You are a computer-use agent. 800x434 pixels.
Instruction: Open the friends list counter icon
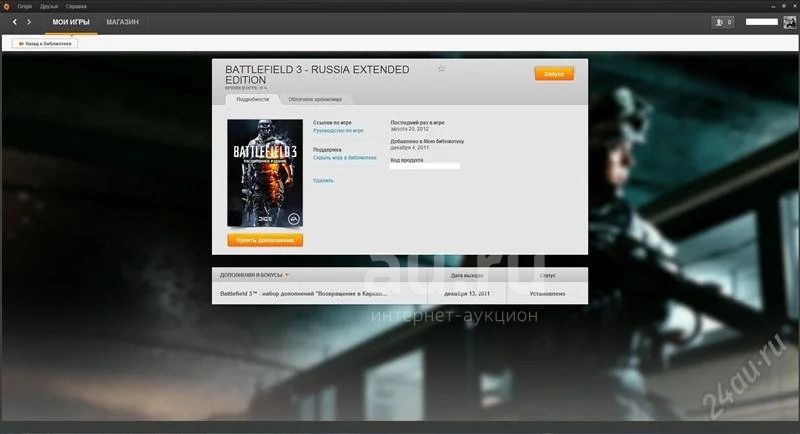point(723,22)
